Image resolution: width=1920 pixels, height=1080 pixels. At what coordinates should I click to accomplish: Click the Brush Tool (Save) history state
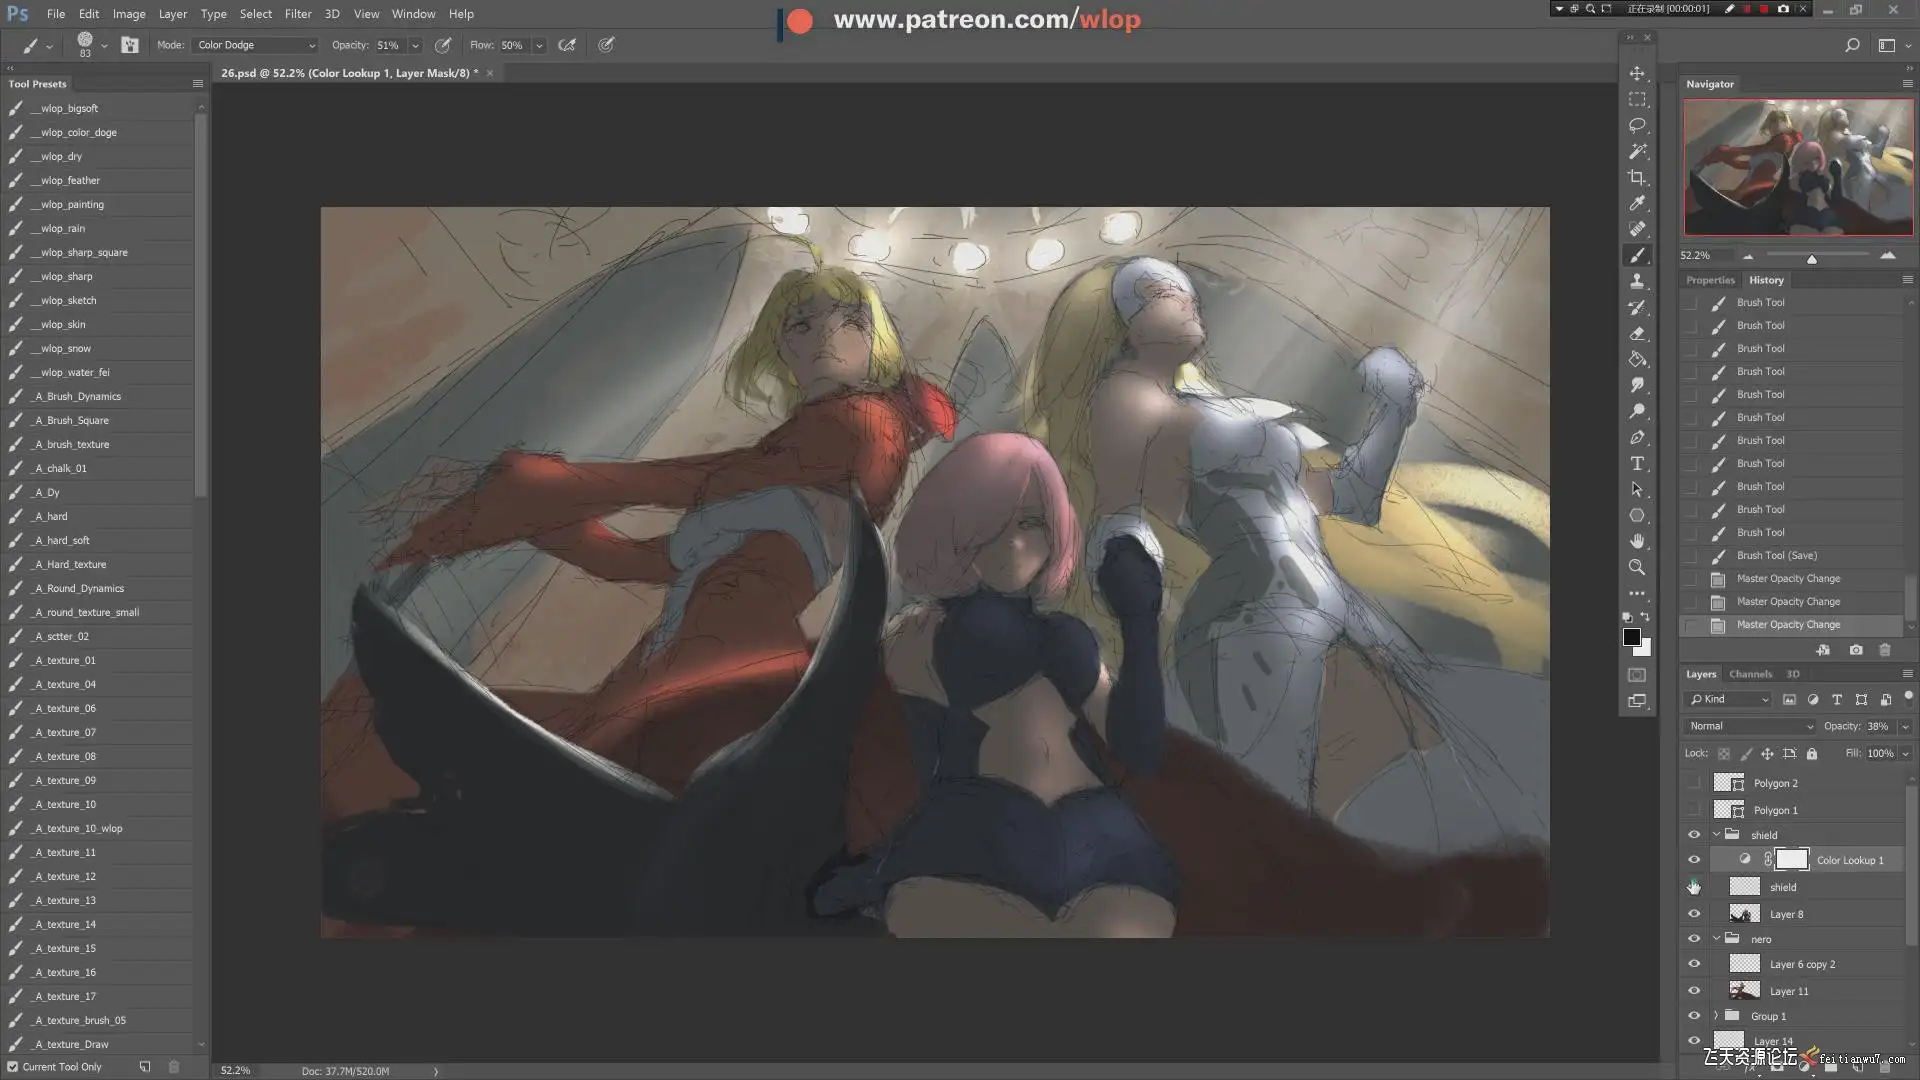(1776, 556)
